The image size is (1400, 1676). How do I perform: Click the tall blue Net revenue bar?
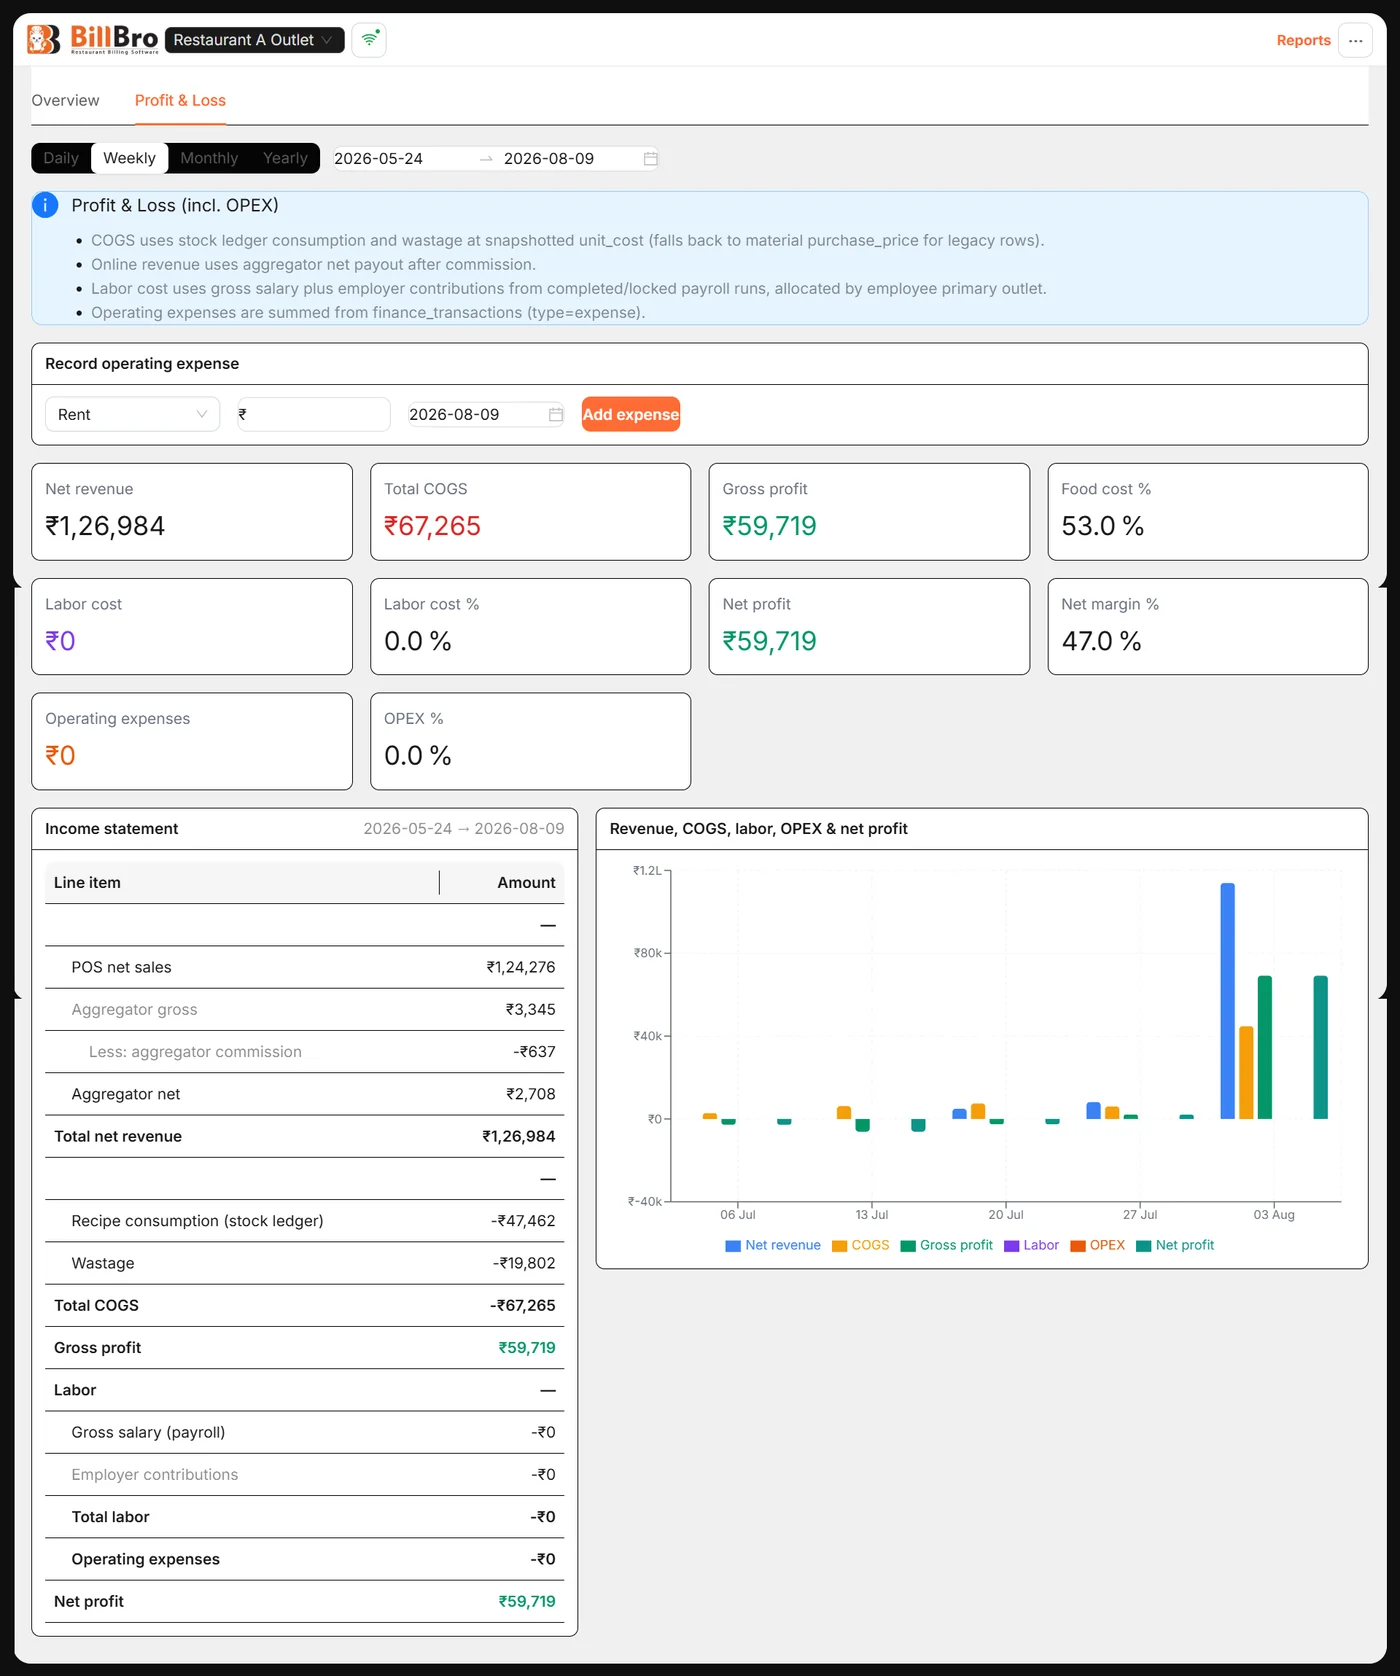[1227, 1001]
